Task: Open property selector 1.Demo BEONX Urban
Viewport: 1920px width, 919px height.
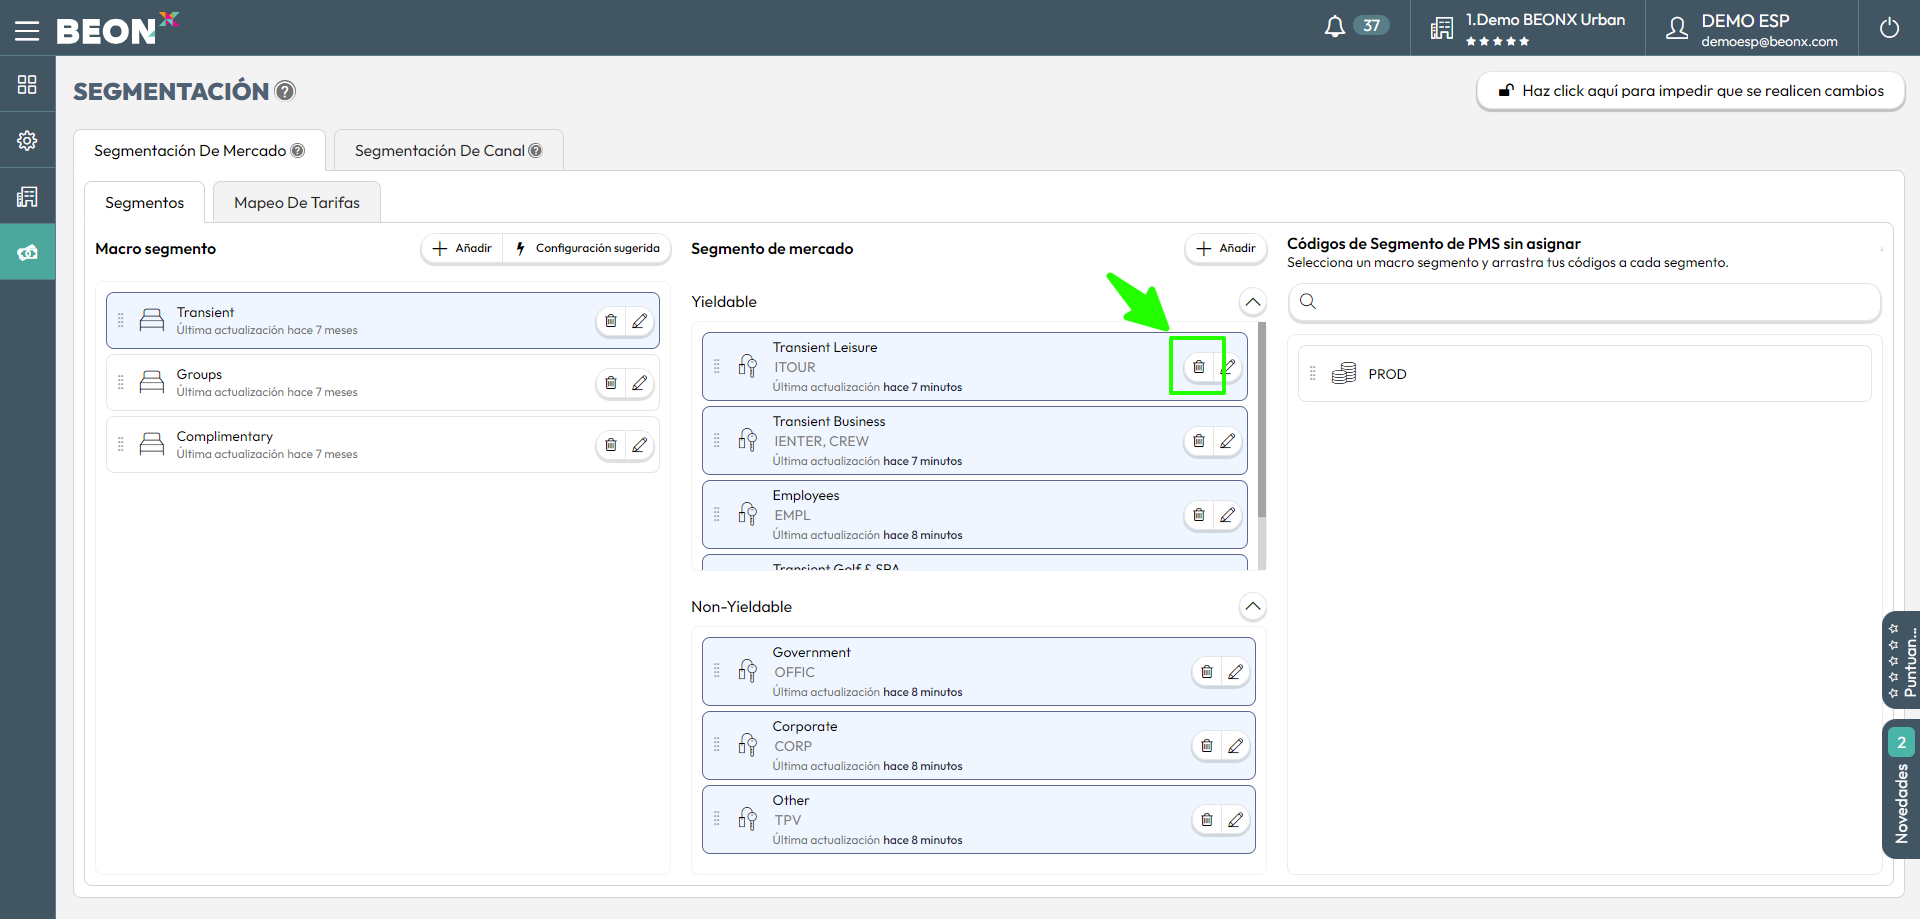Action: [x=1527, y=28]
